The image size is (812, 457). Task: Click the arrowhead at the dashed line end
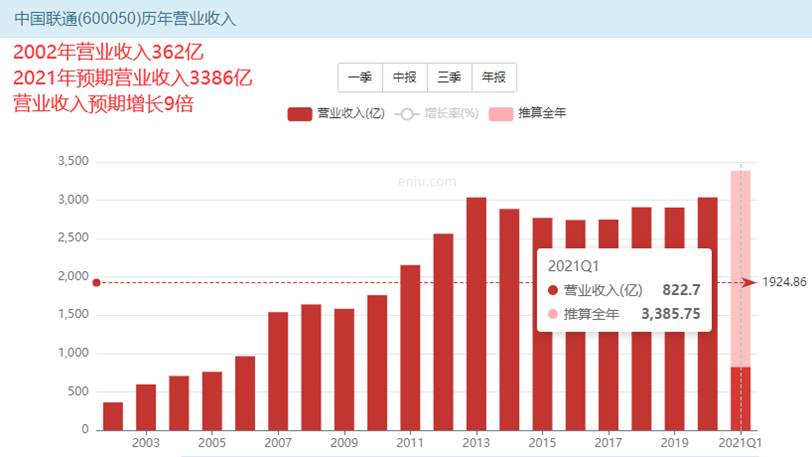coord(749,282)
